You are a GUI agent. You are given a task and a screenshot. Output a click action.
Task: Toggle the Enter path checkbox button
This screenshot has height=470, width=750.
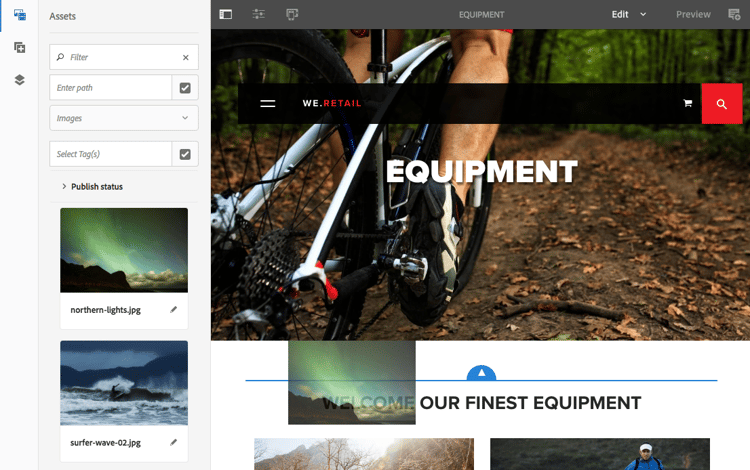pyautogui.click(x=185, y=87)
